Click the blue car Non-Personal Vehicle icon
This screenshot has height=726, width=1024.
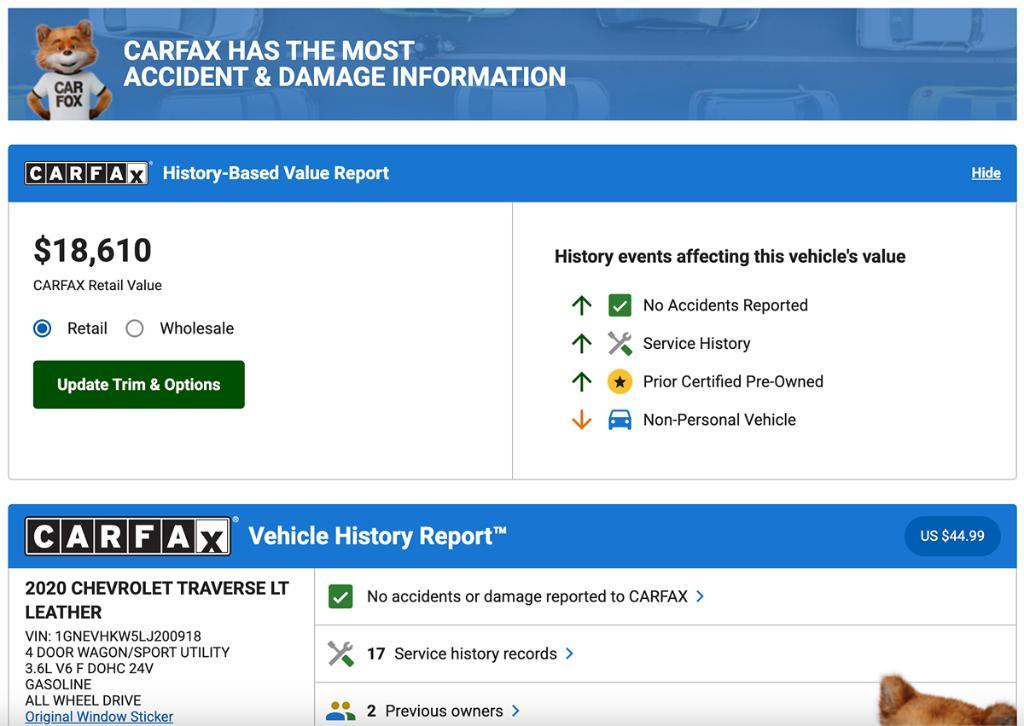click(x=620, y=420)
